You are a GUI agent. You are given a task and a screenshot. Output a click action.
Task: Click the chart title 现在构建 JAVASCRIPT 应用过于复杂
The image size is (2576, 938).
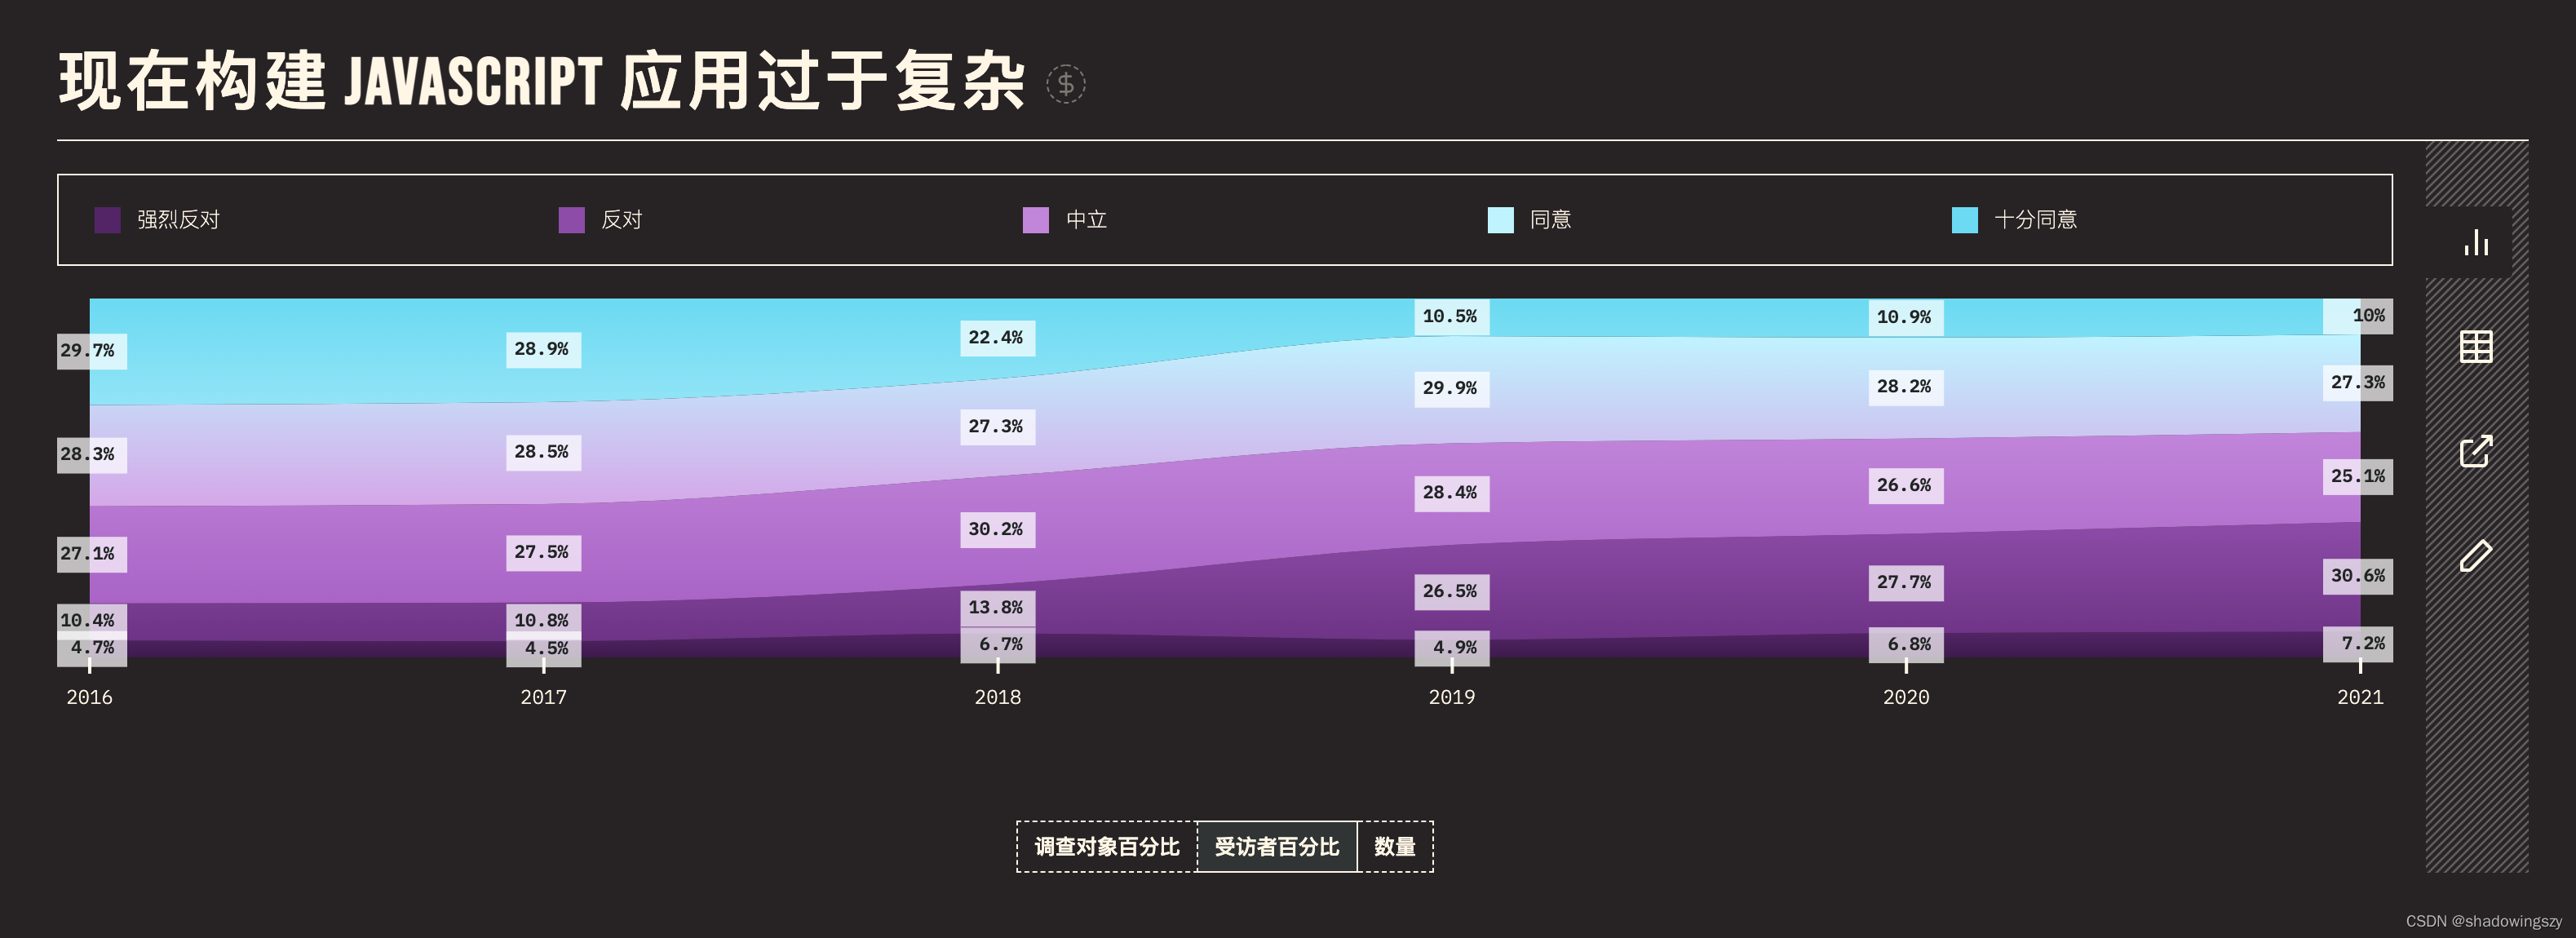[x=542, y=81]
